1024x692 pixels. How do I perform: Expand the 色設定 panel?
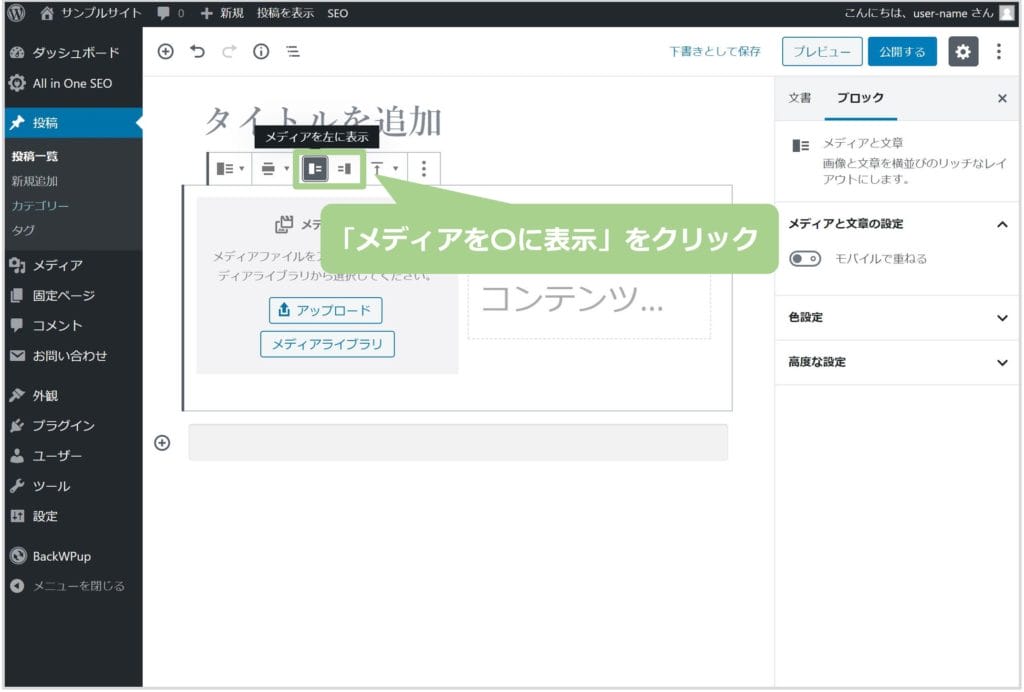pyautogui.click(x=898, y=318)
